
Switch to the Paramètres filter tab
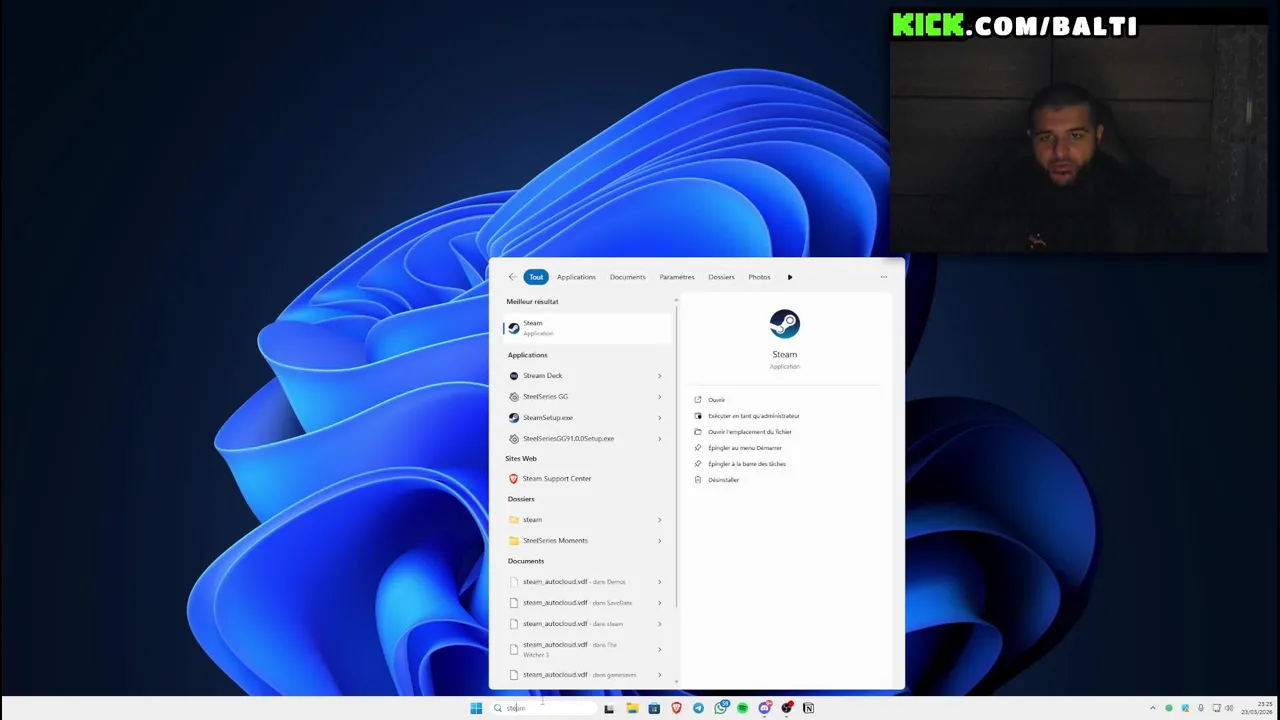pos(677,277)
